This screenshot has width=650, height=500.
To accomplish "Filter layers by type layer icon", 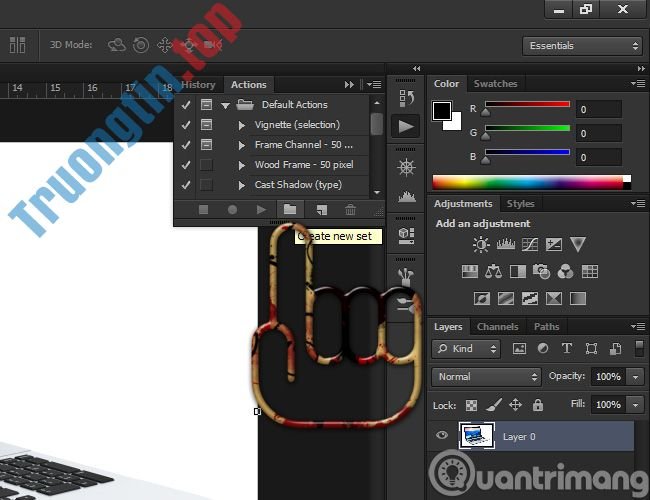I will tap(567, 349).
